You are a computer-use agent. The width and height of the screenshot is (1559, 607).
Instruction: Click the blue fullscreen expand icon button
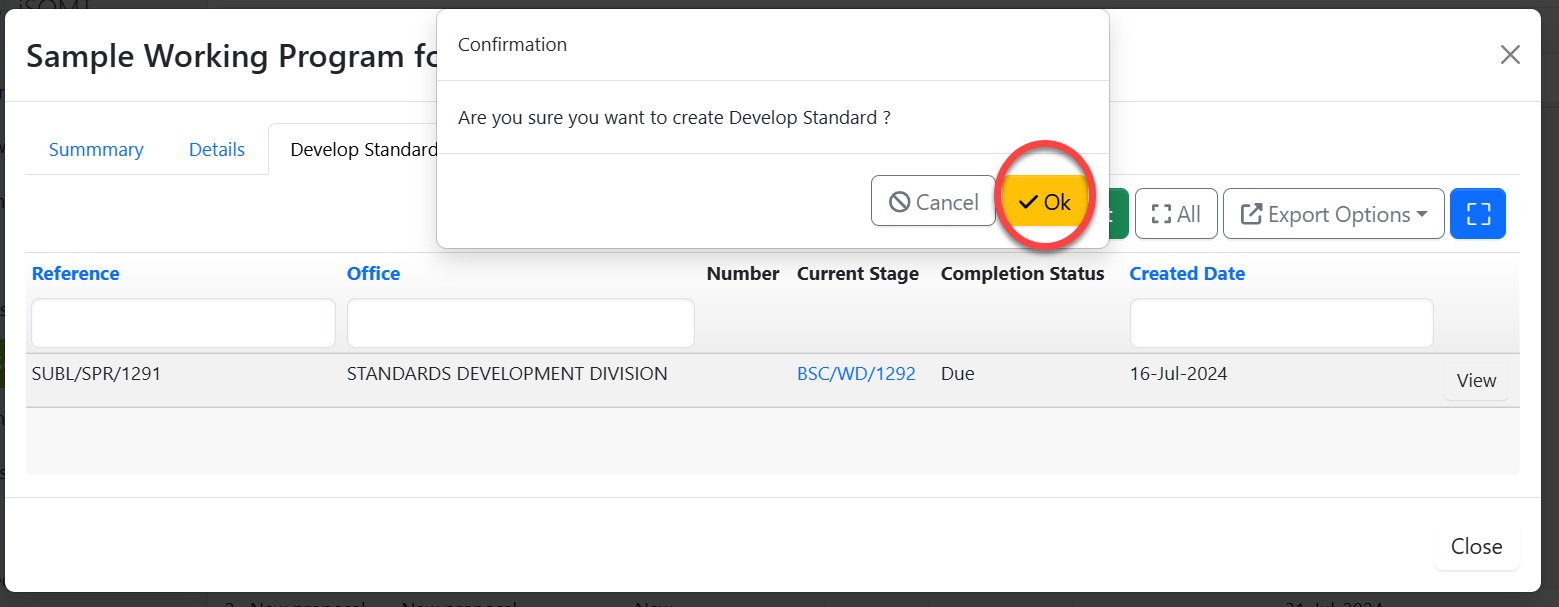click(x=1477, y=214)
